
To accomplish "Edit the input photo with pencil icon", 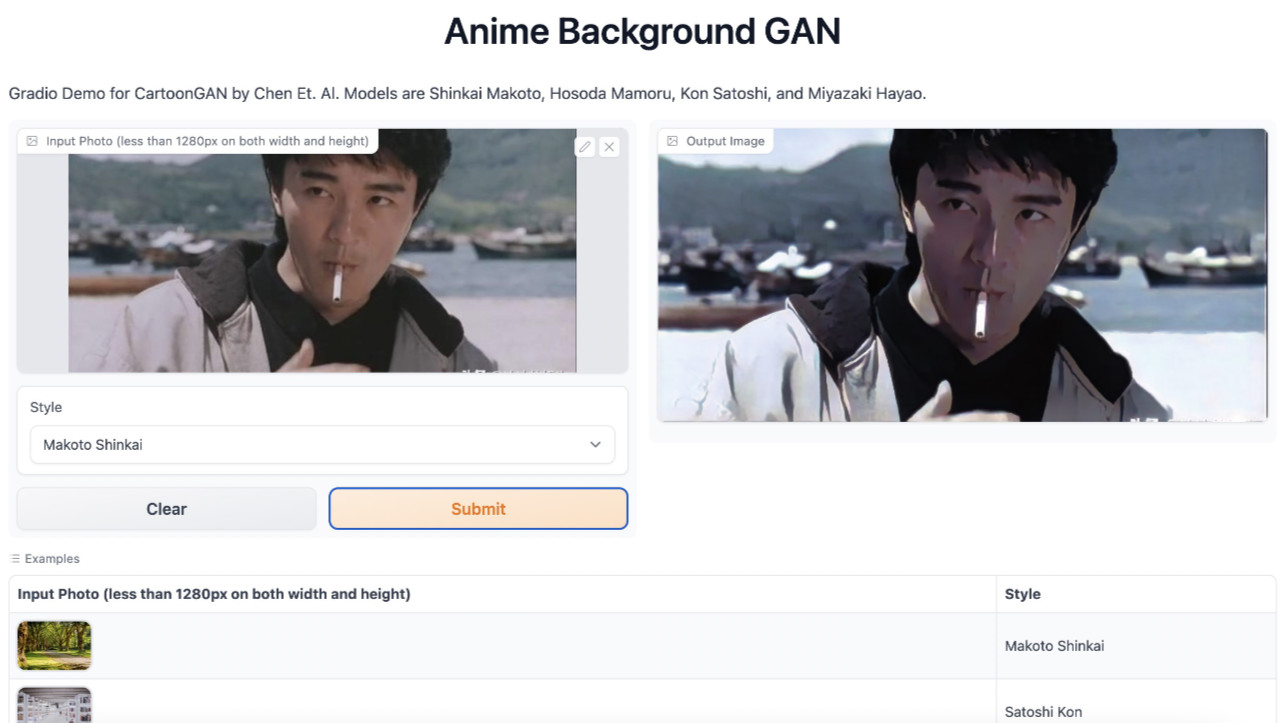I will [x=585, y=147].
